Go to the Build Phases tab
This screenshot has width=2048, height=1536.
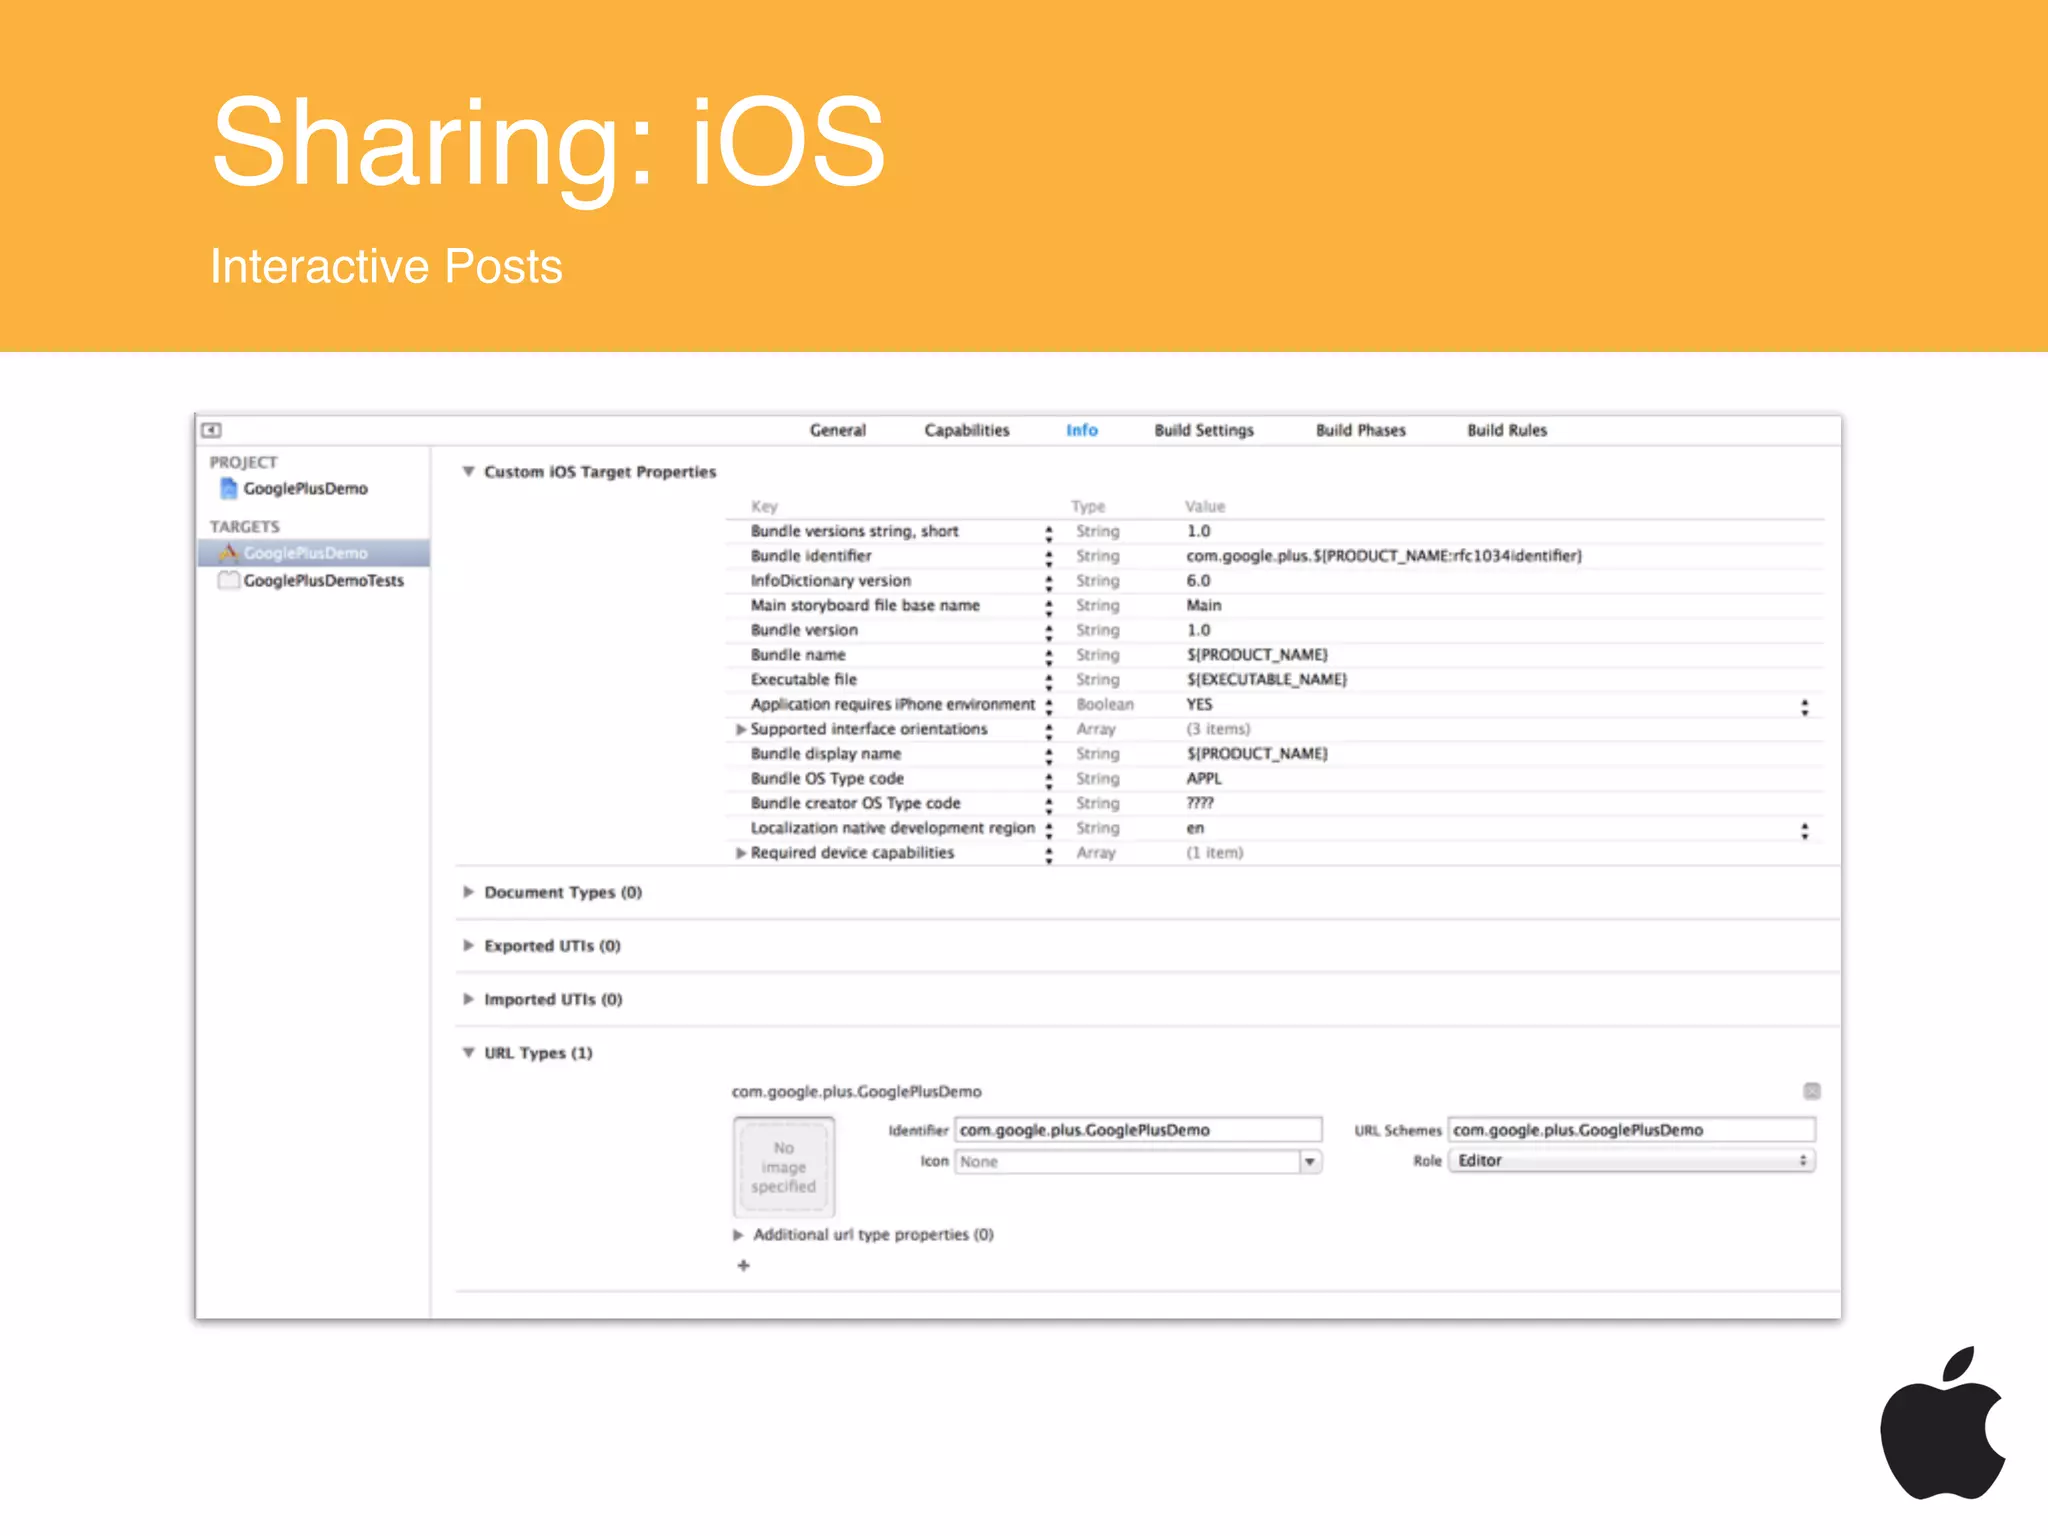(x=1361, y=430)
